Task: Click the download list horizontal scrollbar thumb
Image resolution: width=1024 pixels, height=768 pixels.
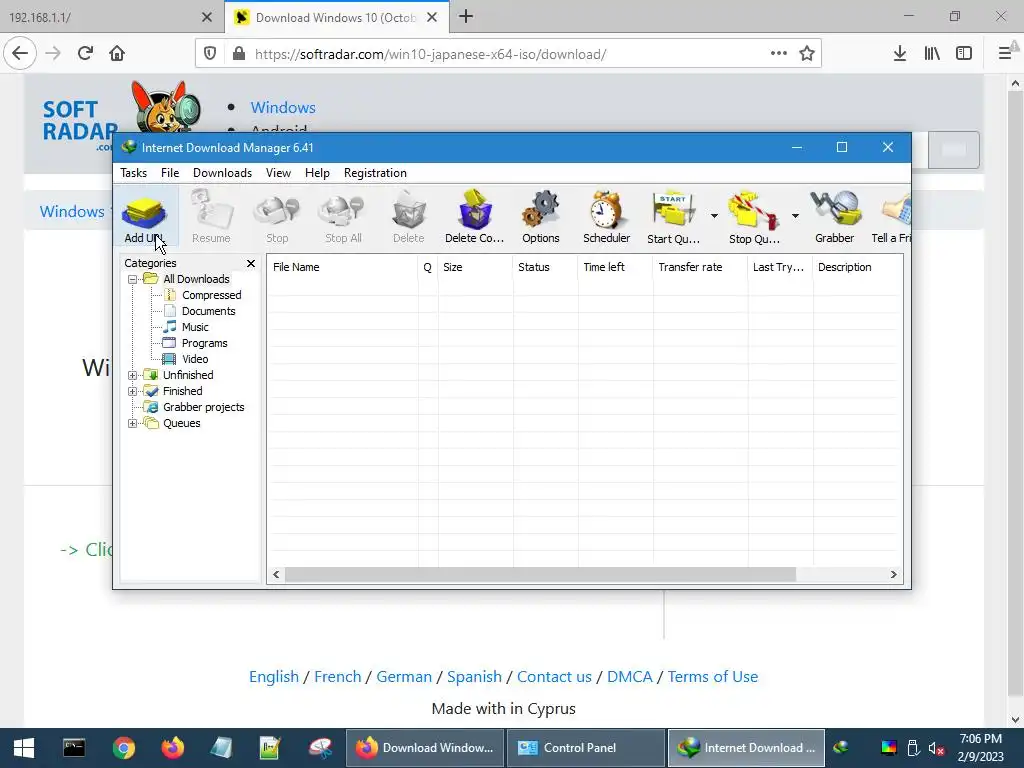Action: tap(540, 575)
